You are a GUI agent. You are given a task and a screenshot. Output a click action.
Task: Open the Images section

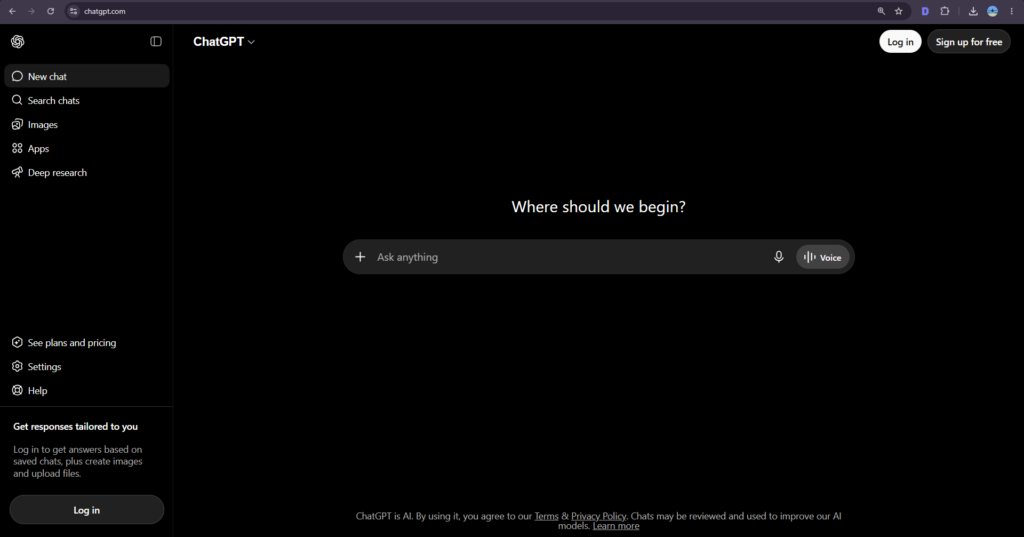point(87,124)
